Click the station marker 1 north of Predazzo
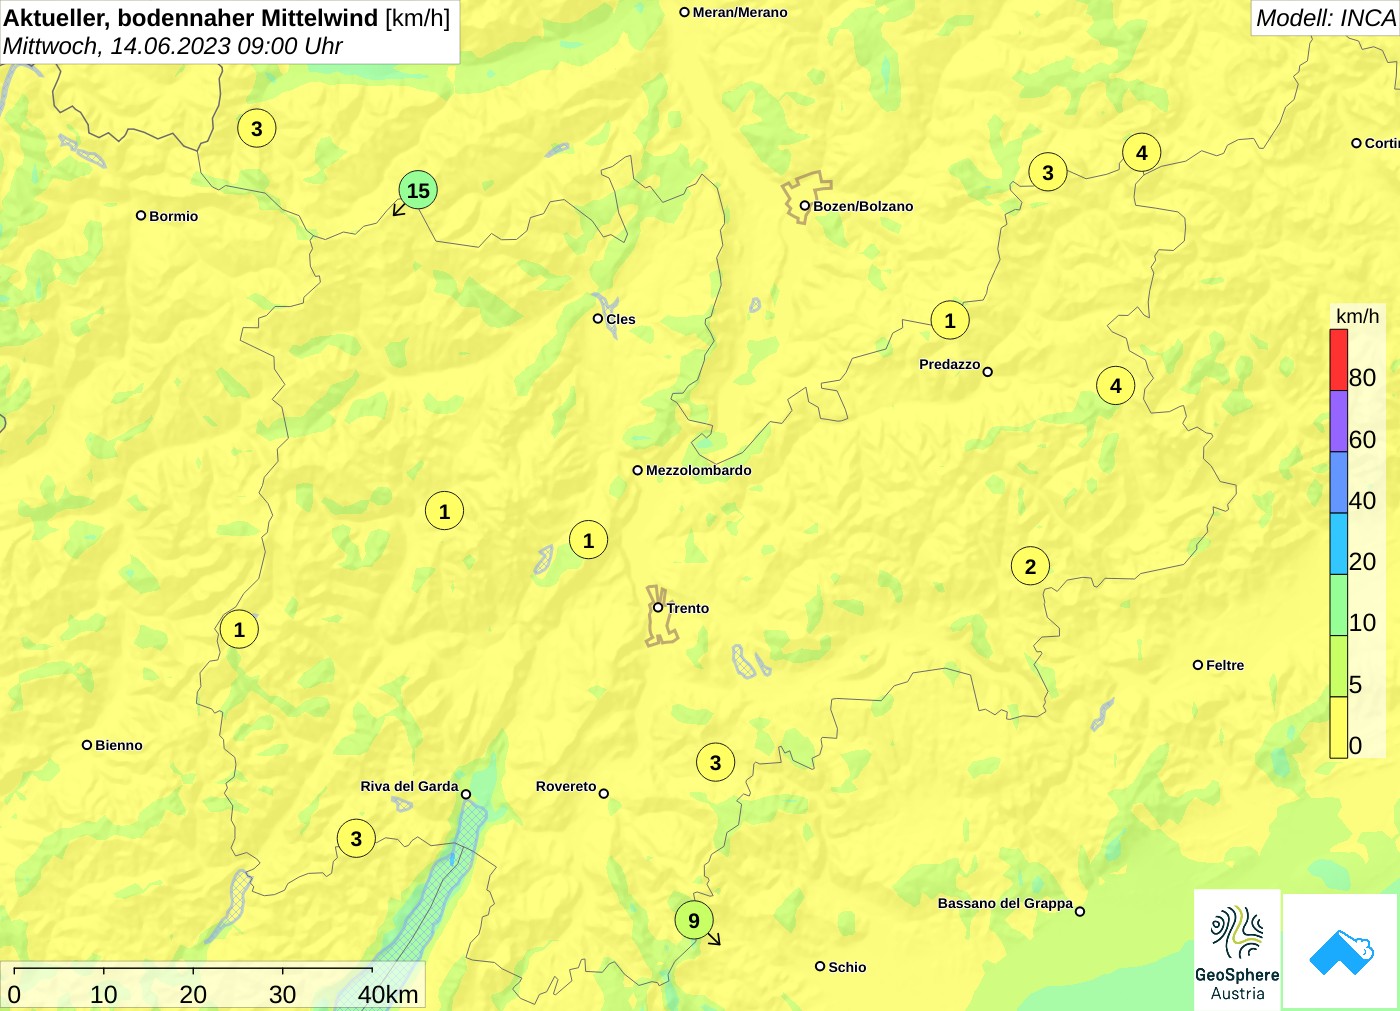1400x1011 pixels. pyautogui.click(x=950, y=320)
